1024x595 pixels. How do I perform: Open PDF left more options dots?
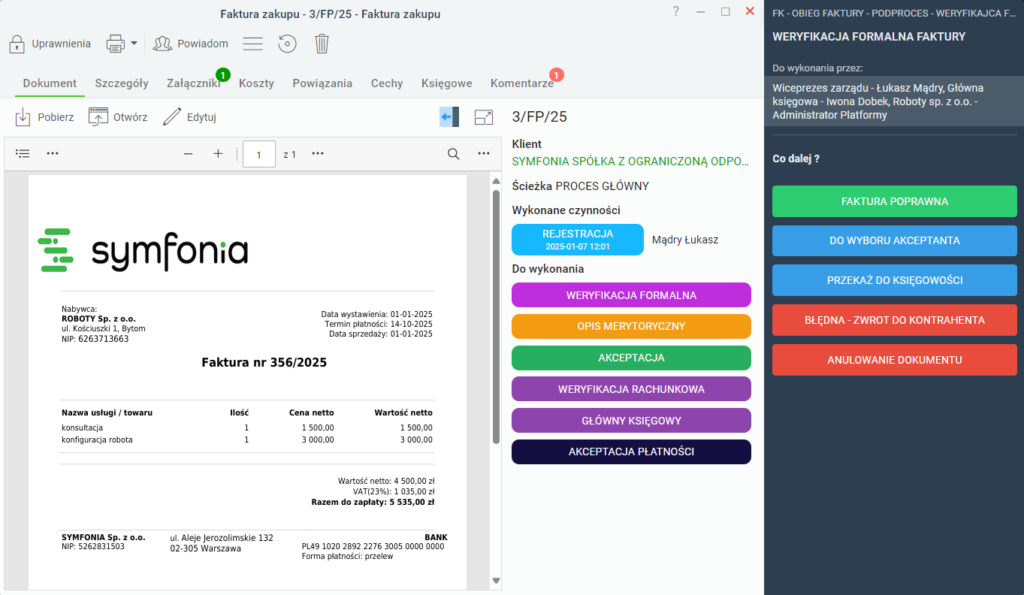53,154
